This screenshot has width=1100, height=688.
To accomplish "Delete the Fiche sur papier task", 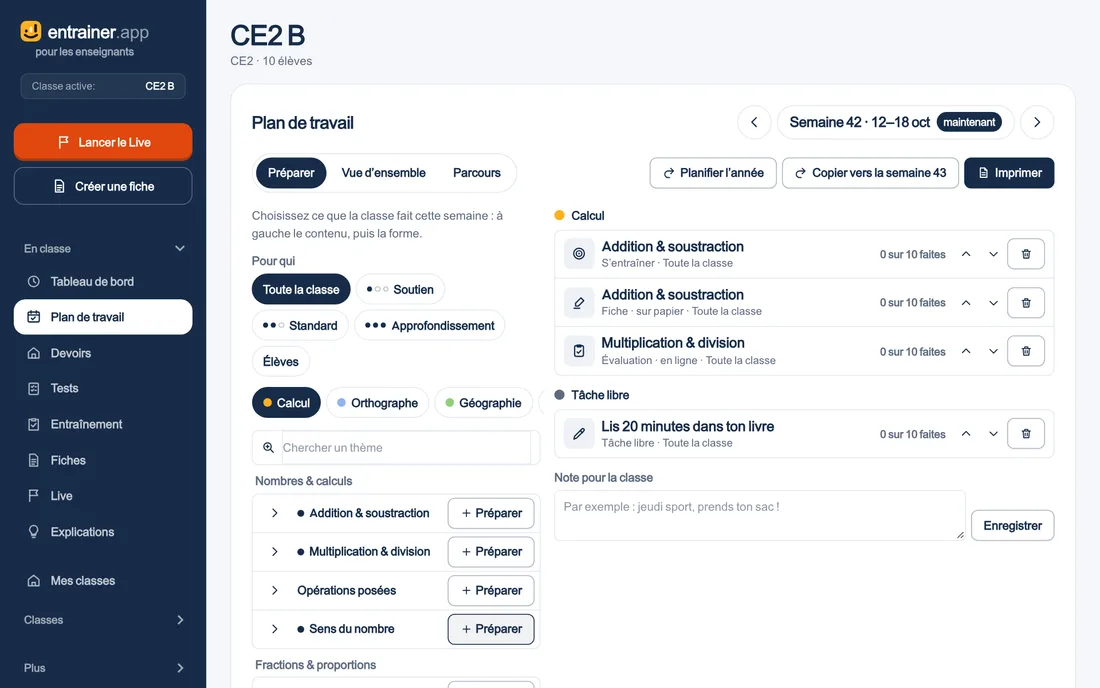I will [x=1026, y=303].
